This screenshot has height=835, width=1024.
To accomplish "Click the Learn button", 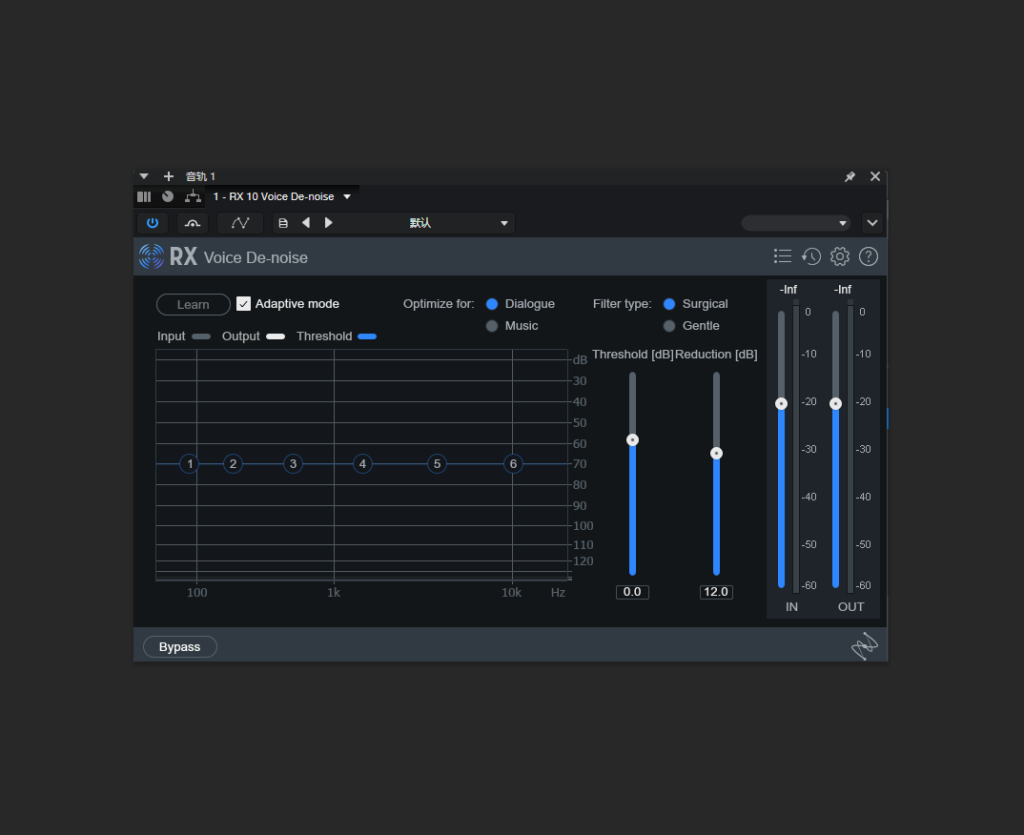I will click(x=193, y=304).
